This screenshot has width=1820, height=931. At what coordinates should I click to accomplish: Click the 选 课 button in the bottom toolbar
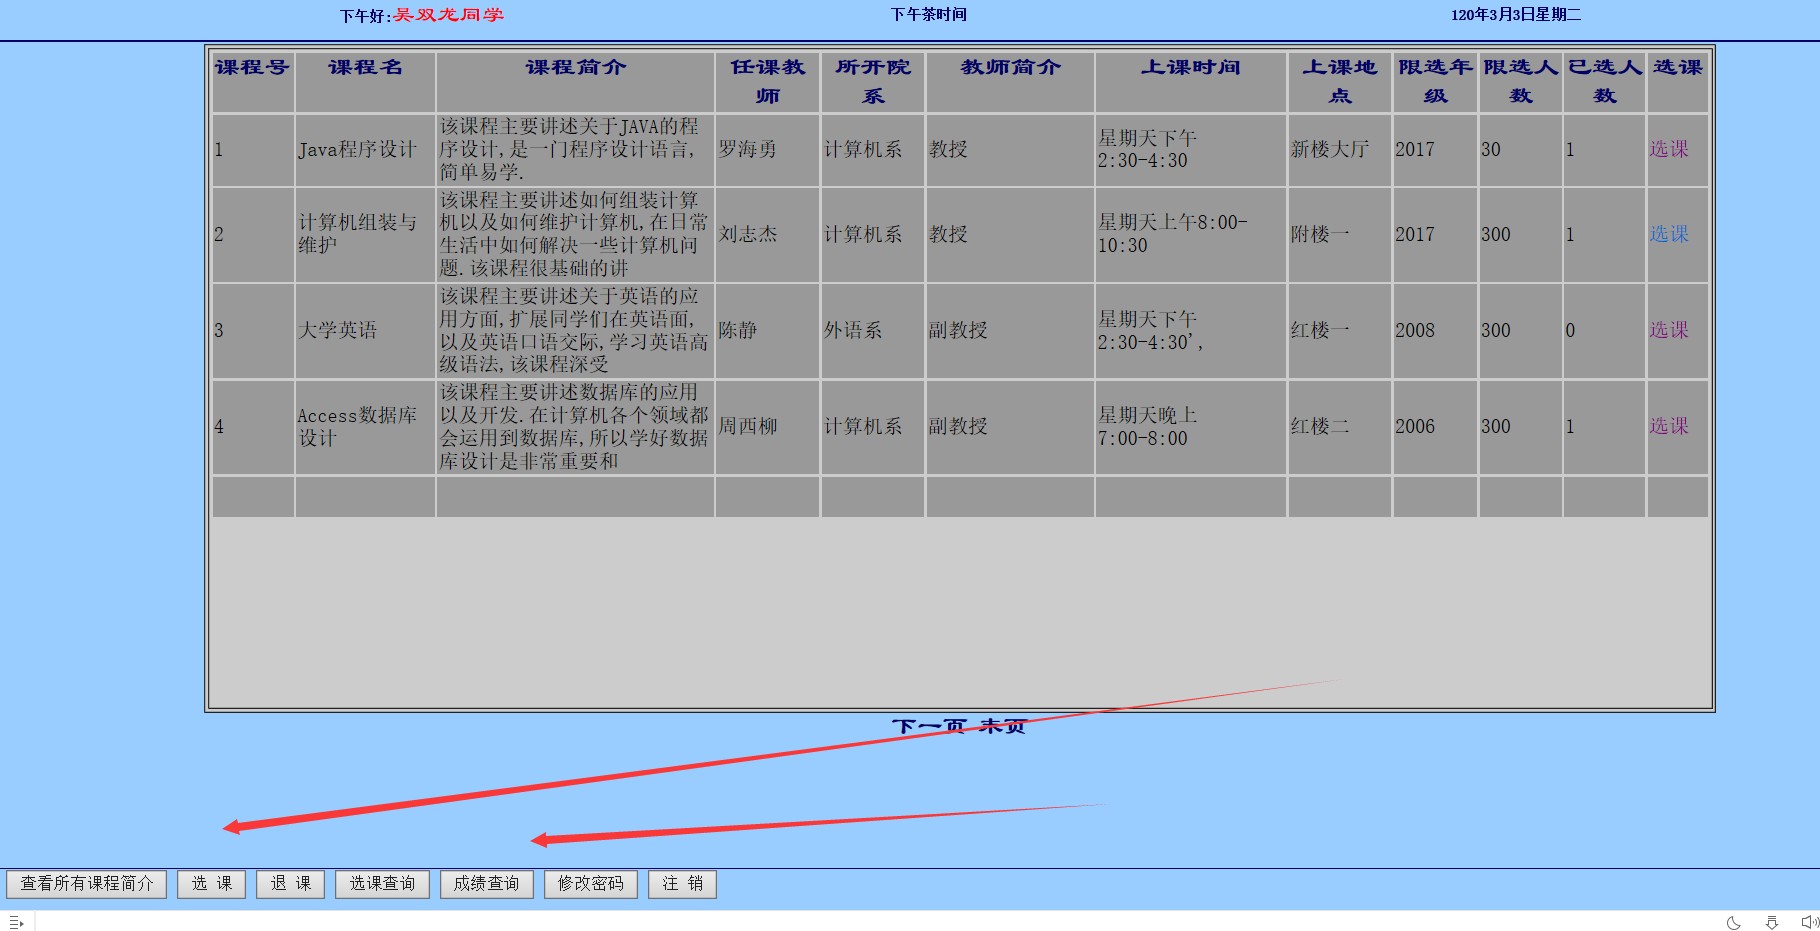[212, 884]
